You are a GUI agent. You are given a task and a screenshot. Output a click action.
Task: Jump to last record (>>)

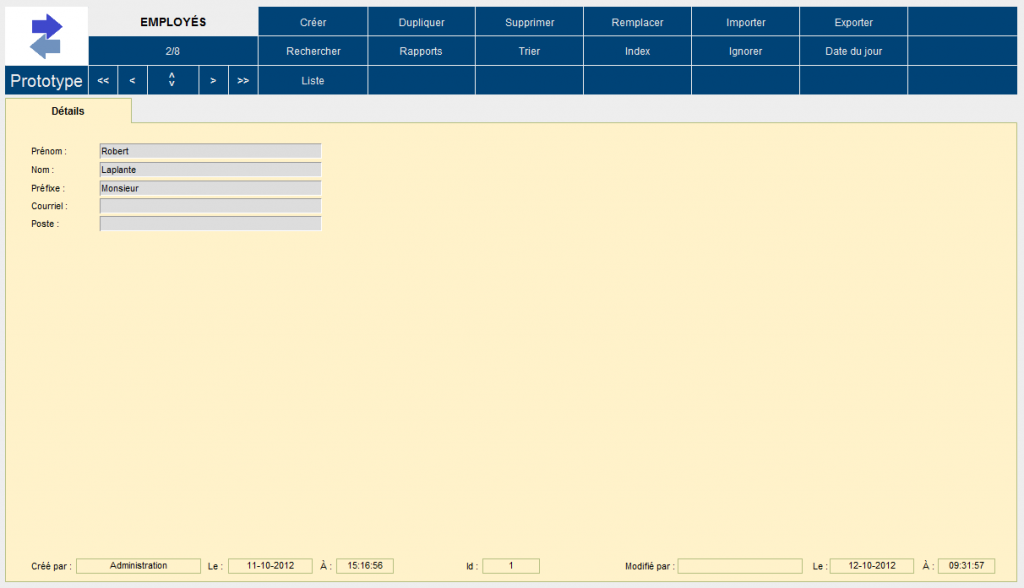coord(243,81)
